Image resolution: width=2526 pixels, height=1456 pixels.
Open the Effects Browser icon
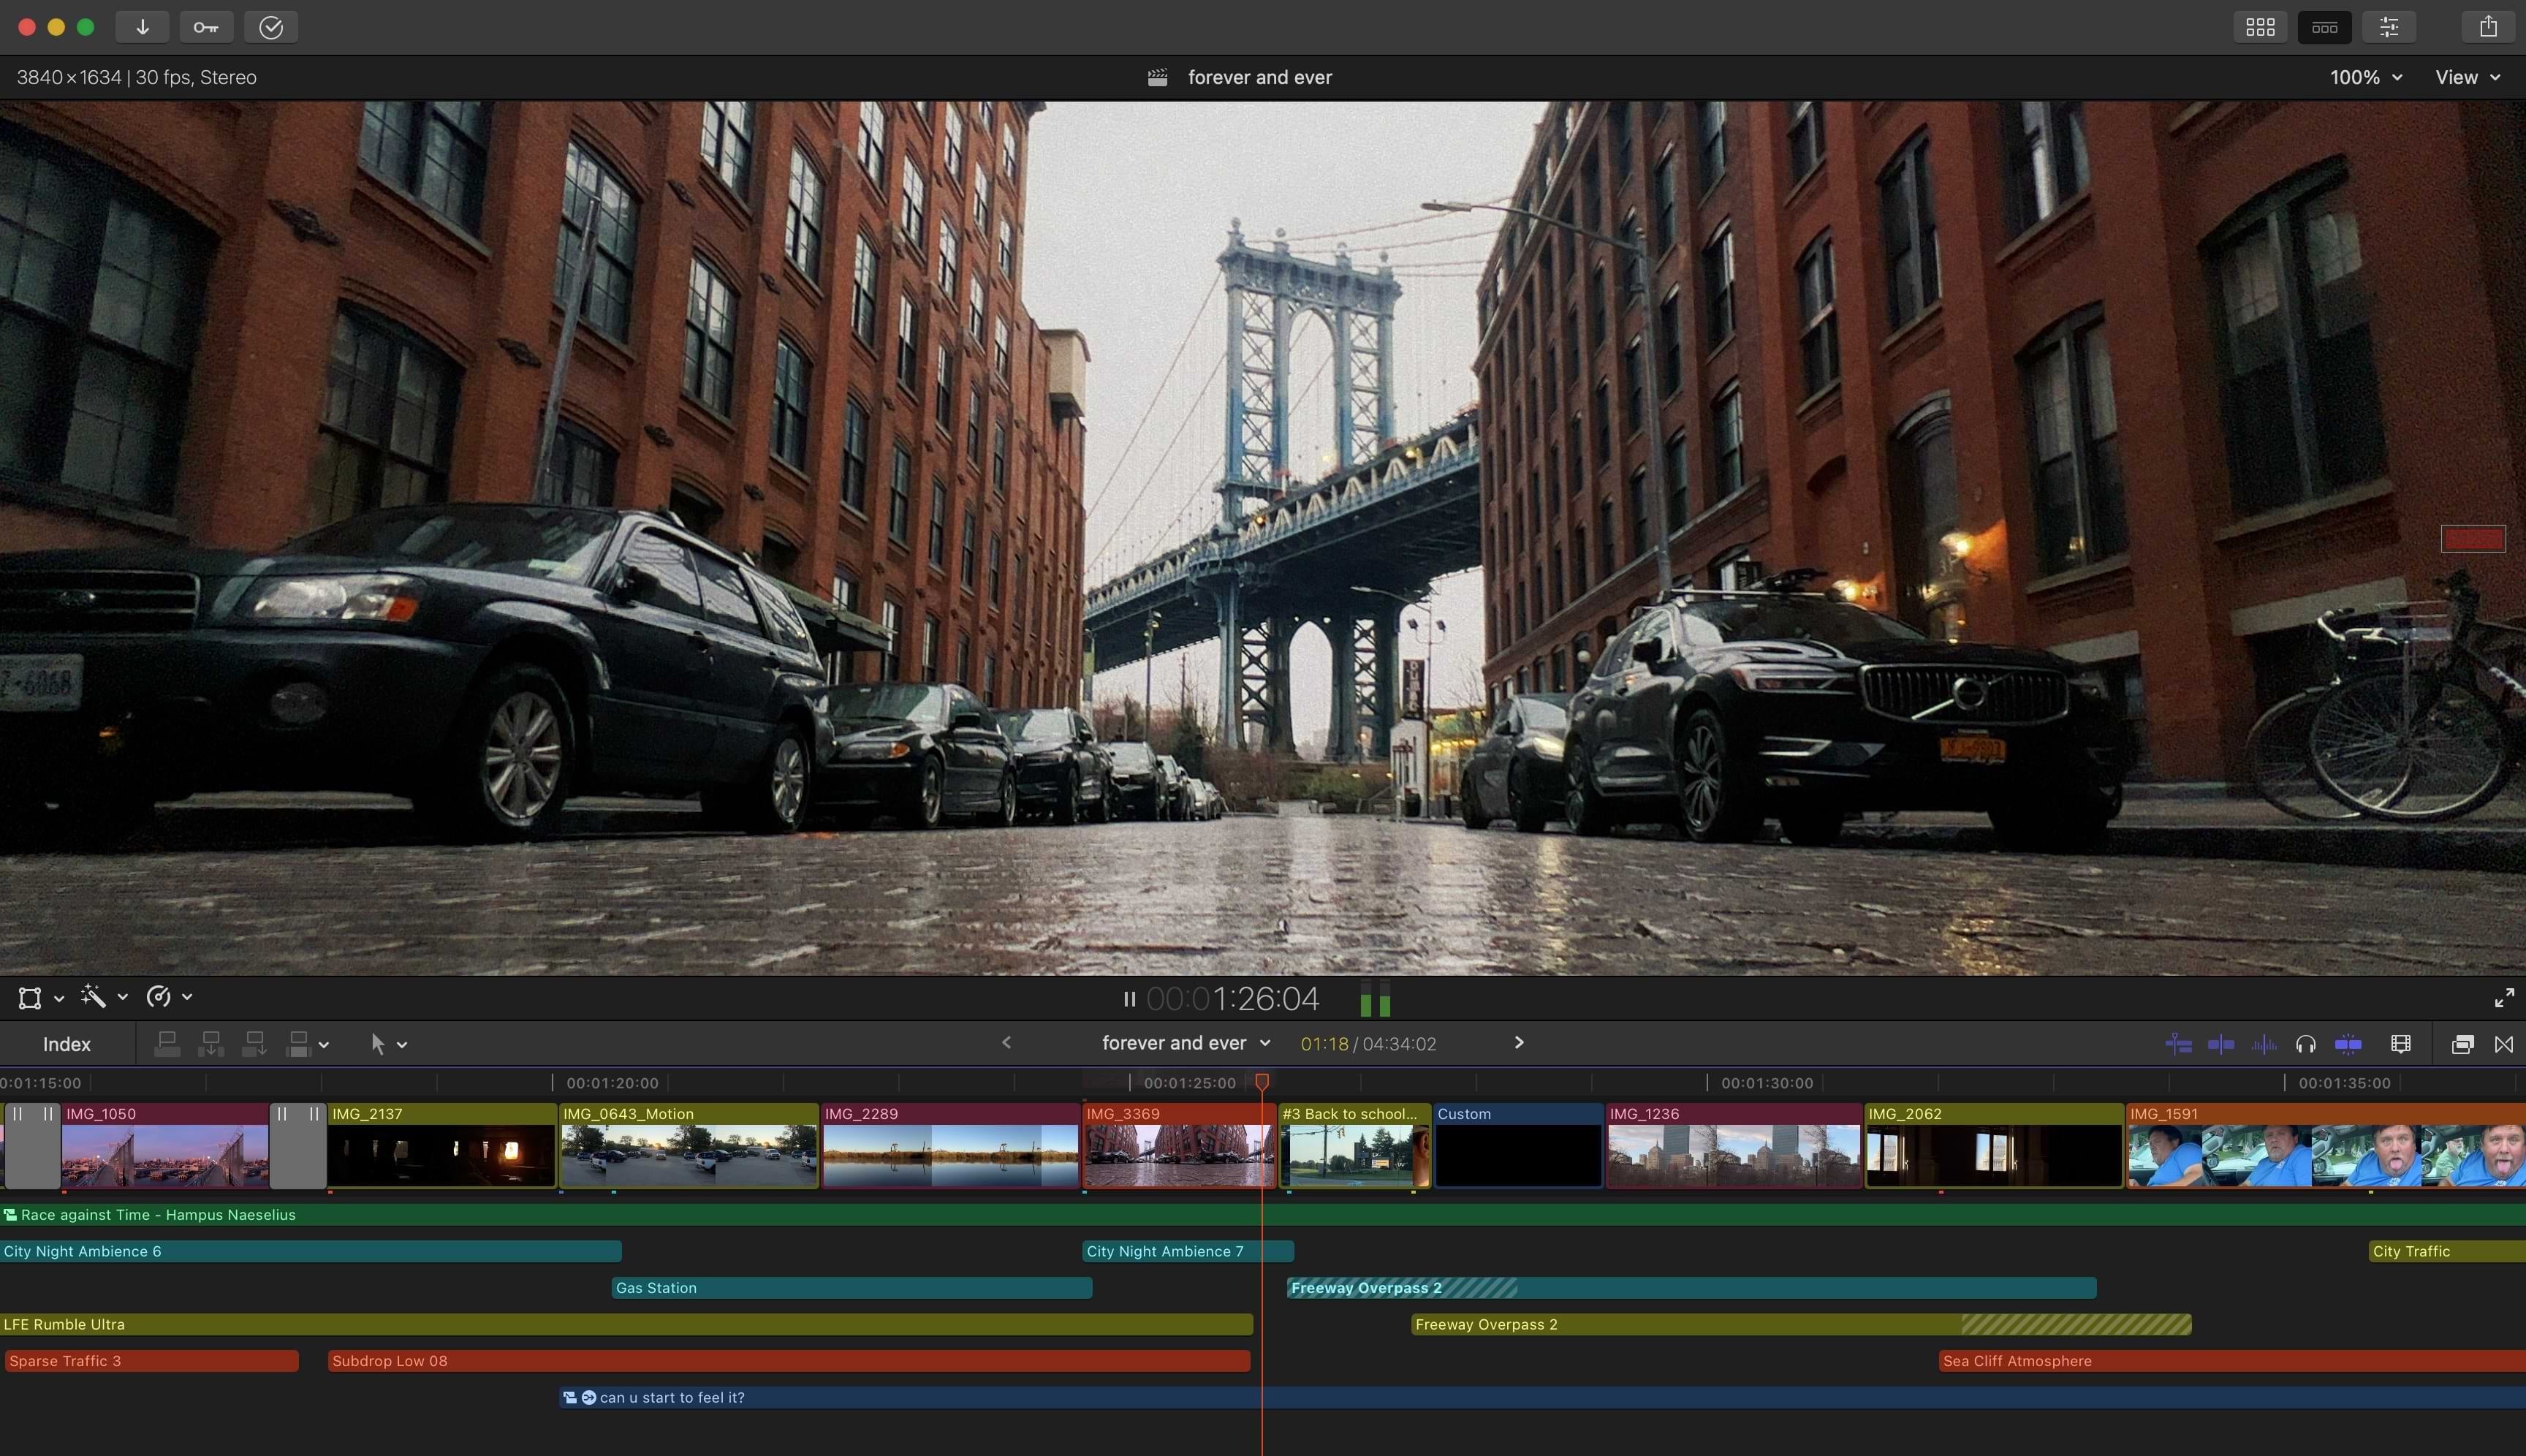pyautogui.click(x=2462, y=1044)
